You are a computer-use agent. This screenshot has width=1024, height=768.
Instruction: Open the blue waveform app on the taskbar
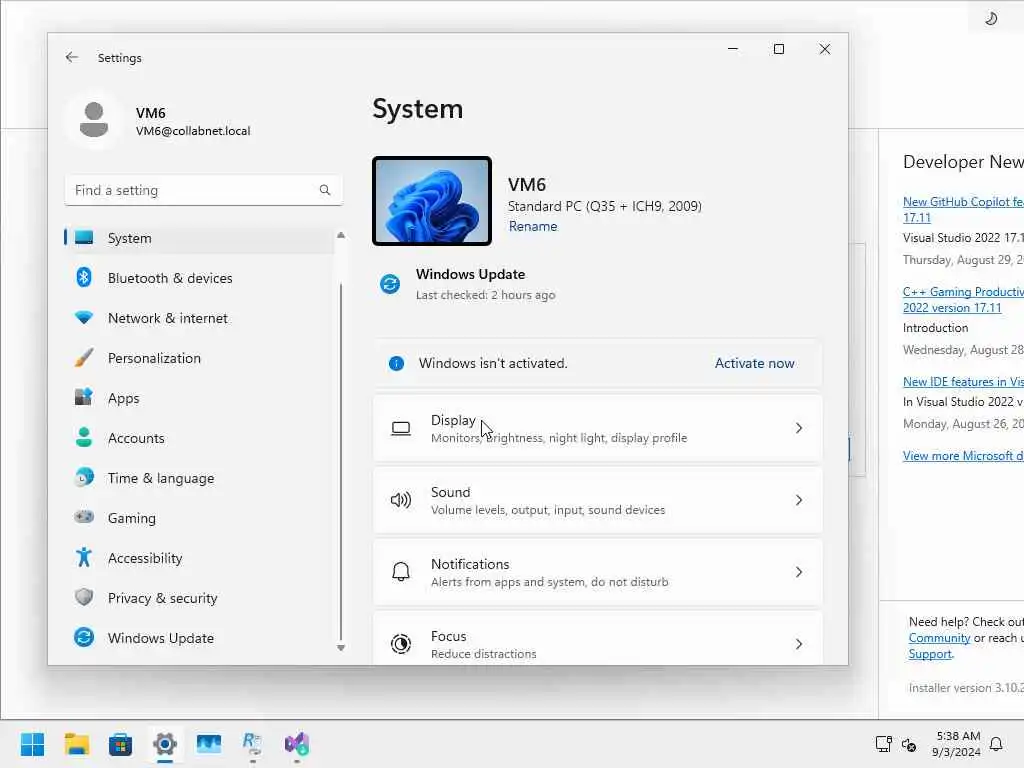coord(209,744)
